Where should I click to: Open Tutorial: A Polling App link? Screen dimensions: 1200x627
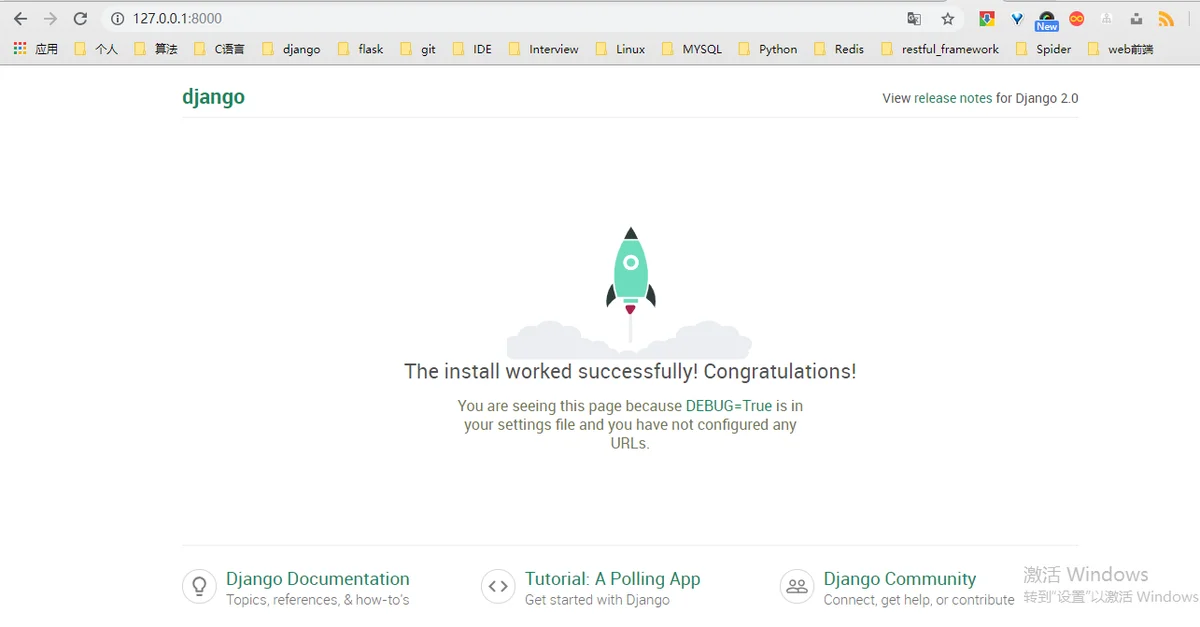point(612,579)
